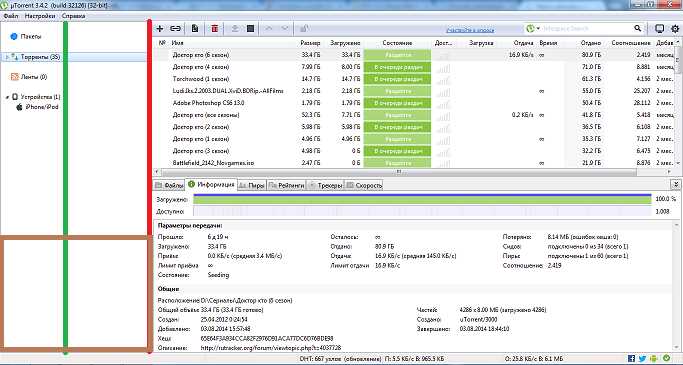683x365 pixels.
Task: Click the Add Torrent plus icon
Action: coord(160,29)
